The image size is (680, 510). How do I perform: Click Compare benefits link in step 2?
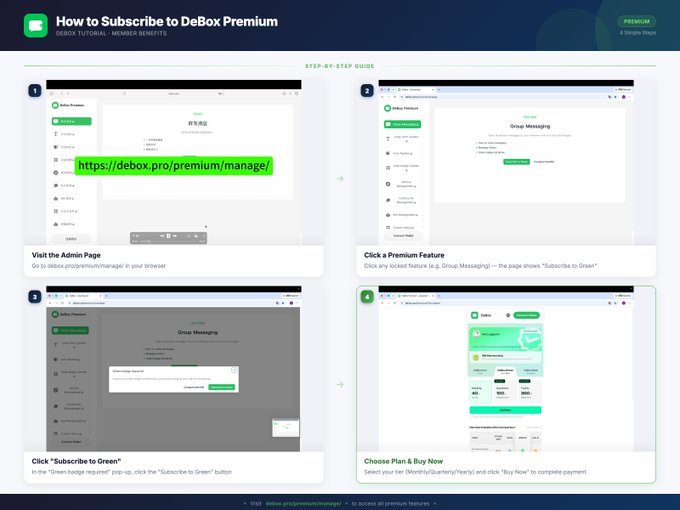coord(544,162)
